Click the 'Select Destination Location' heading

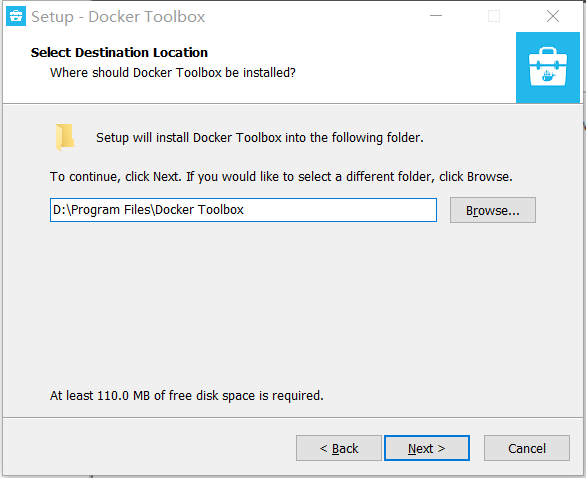[119, 53]
